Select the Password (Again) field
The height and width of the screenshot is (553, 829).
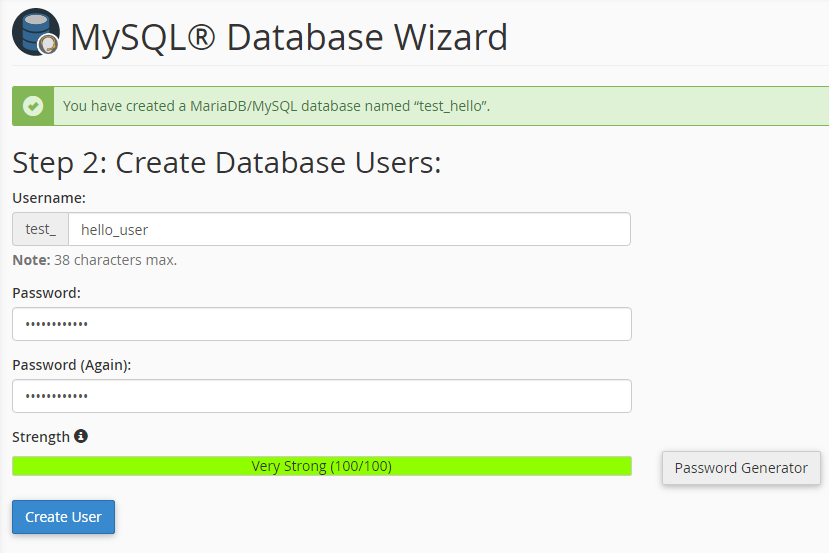click(x=321, y=396)
